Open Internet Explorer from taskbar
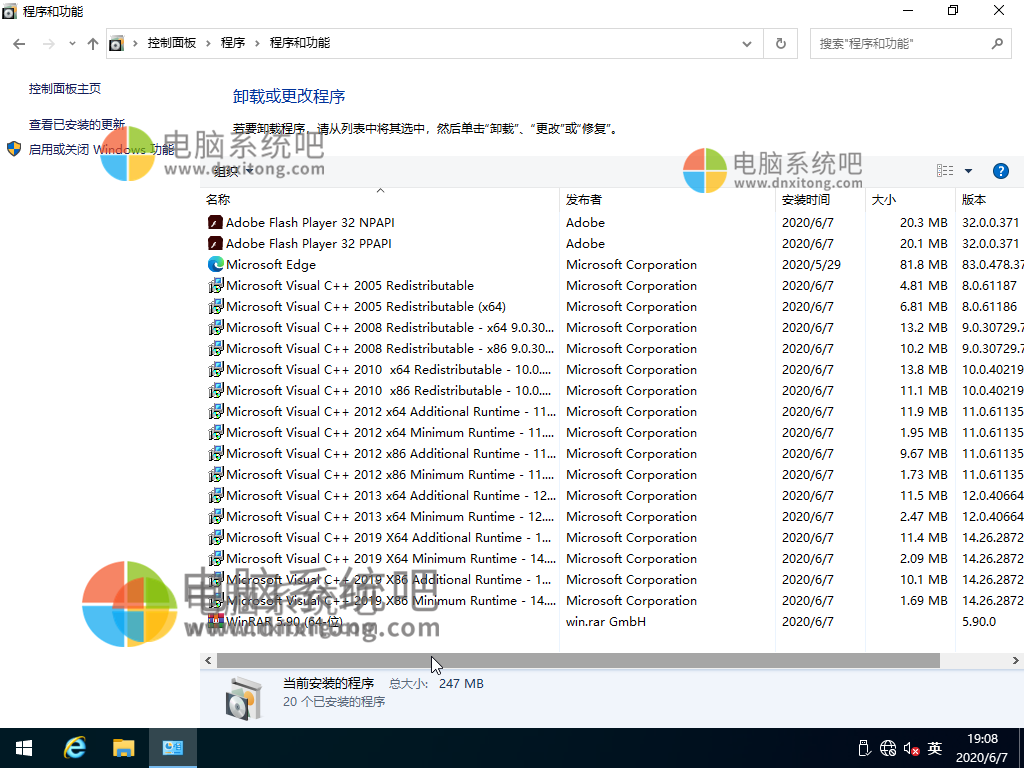 (x=74, y=747)
